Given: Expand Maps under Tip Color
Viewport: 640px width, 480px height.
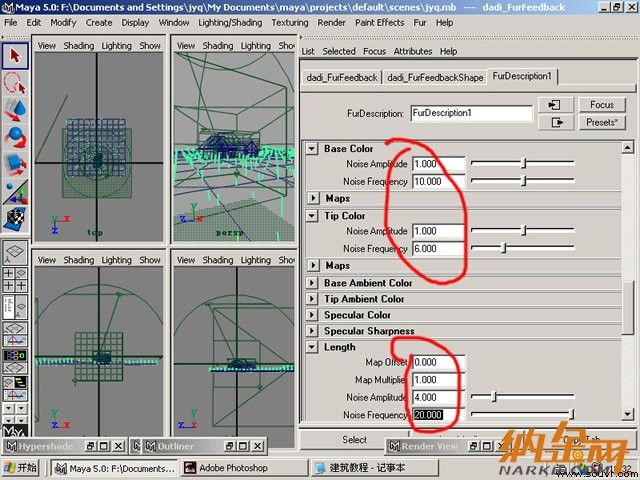Looking at the screenshot, I should 313,265.
